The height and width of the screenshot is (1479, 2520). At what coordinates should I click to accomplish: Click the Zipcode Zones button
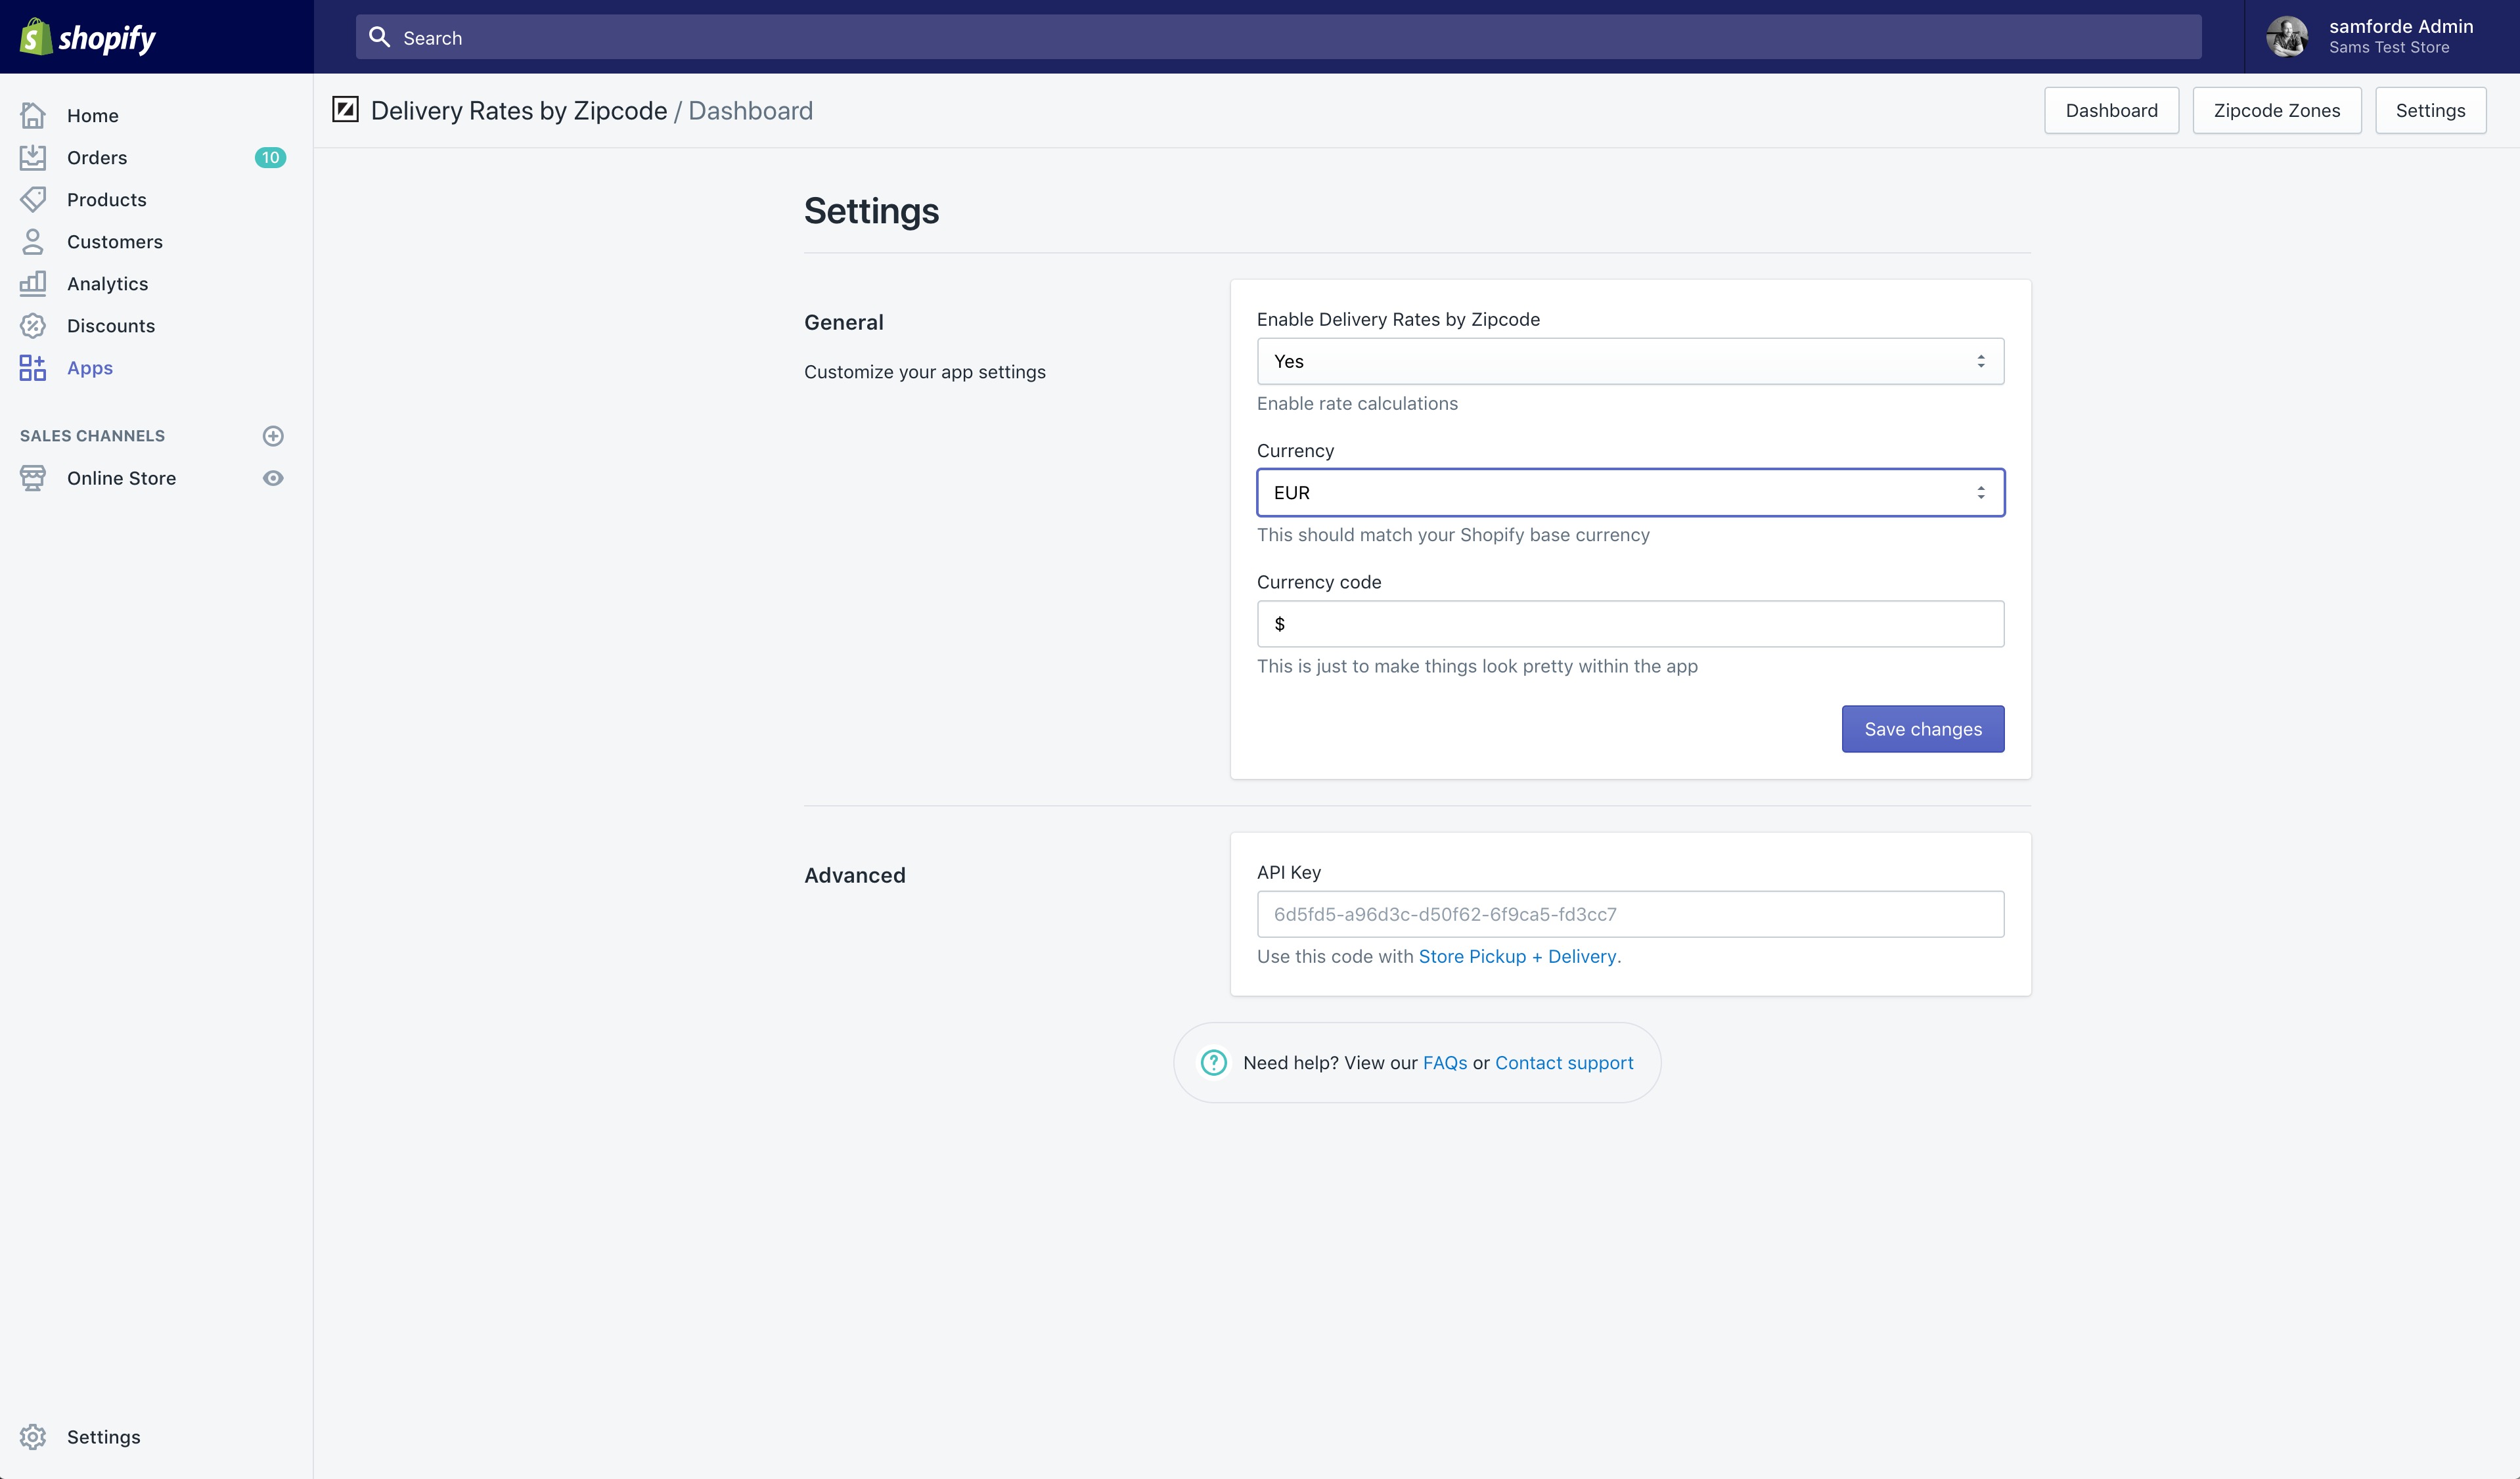point(2277,110)
